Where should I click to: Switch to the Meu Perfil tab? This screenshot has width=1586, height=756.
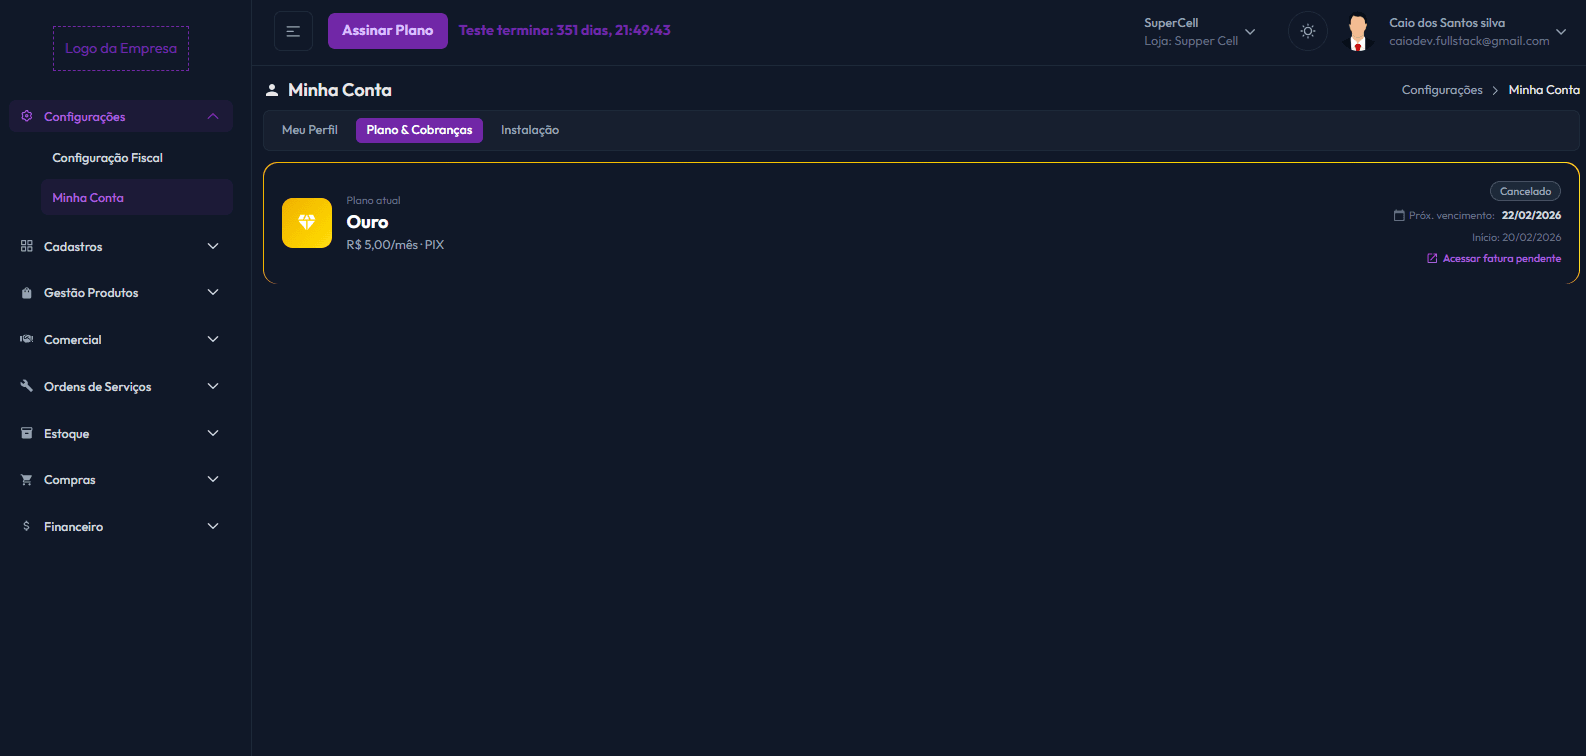tap(310, 130)
